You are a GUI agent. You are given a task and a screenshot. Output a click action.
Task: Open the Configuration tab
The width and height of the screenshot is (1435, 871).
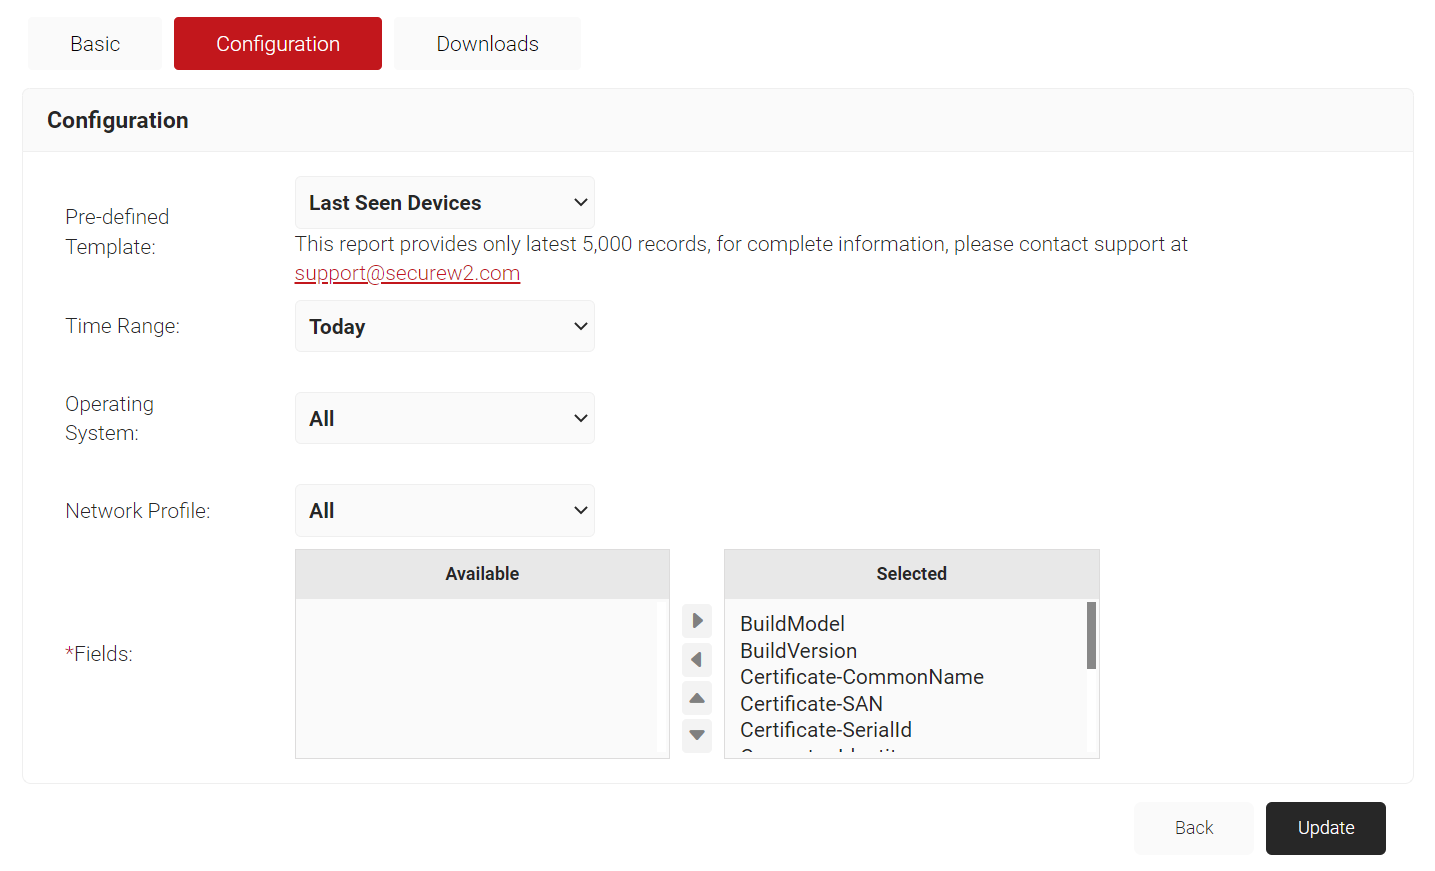278,44
